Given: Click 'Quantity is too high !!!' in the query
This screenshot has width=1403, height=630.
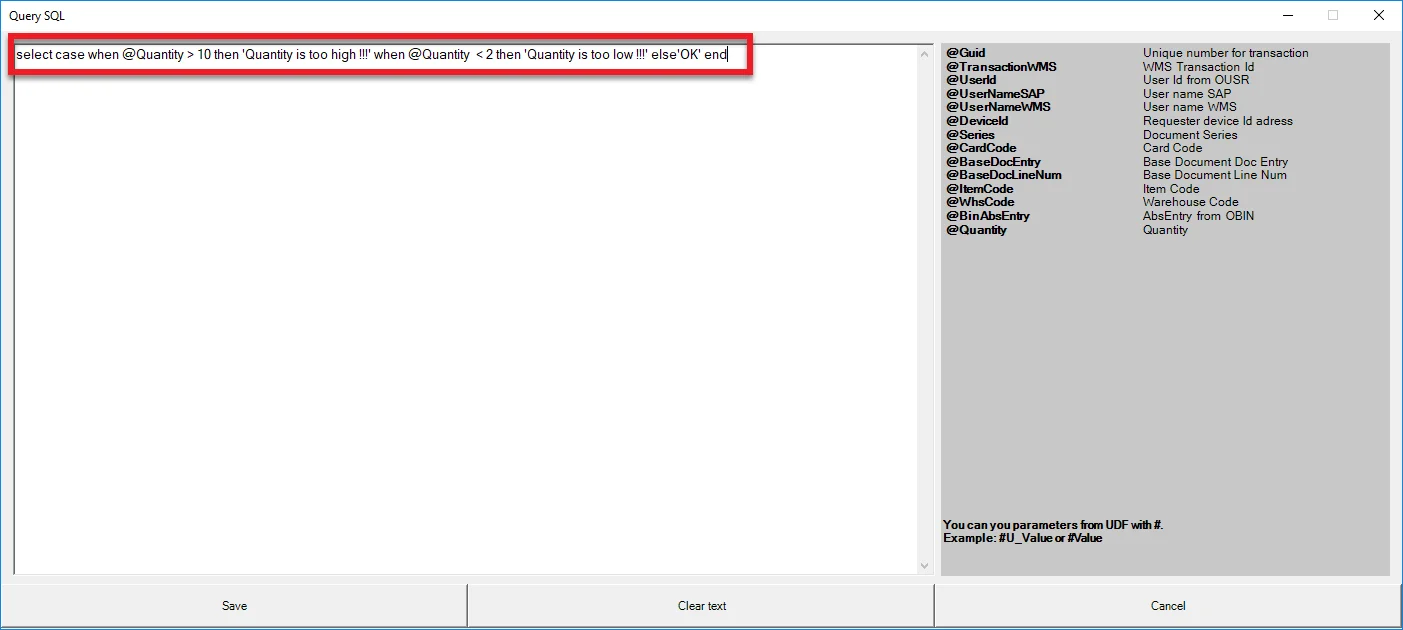Looking at the screenshot, I should (306, 55).
